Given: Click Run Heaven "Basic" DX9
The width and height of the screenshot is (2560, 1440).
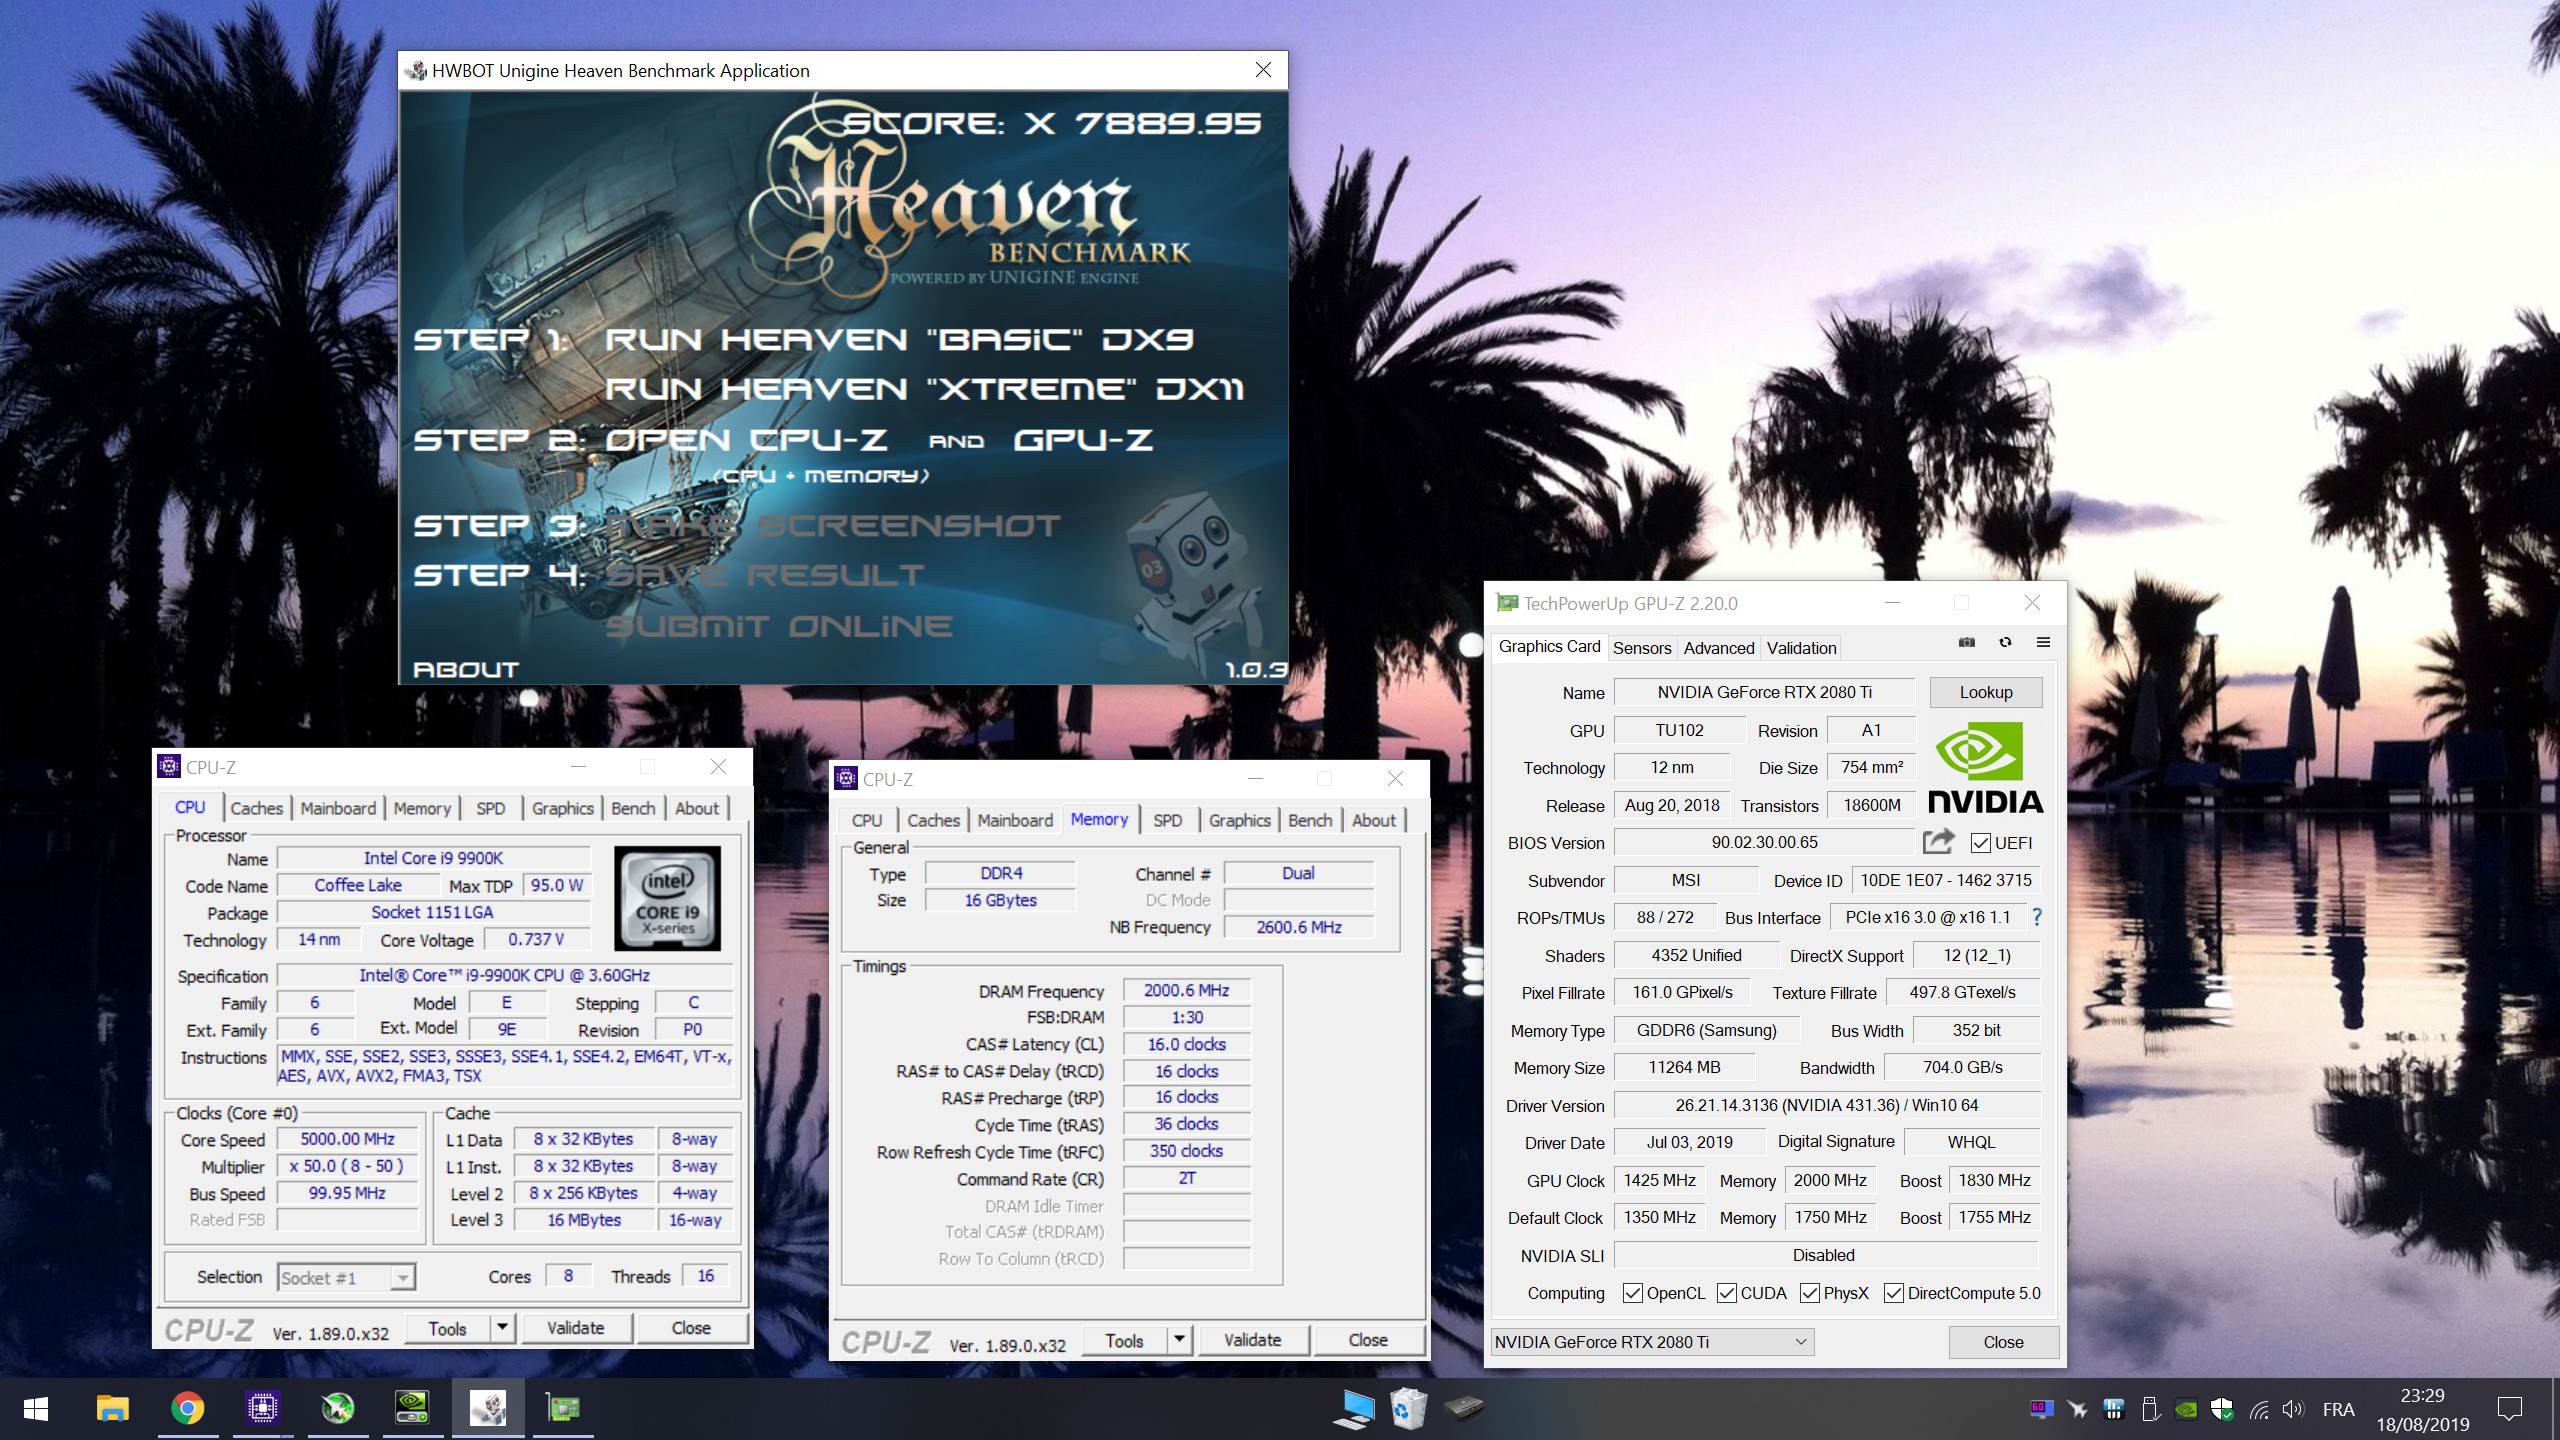Looking at the screenshot, I should 899,339.
